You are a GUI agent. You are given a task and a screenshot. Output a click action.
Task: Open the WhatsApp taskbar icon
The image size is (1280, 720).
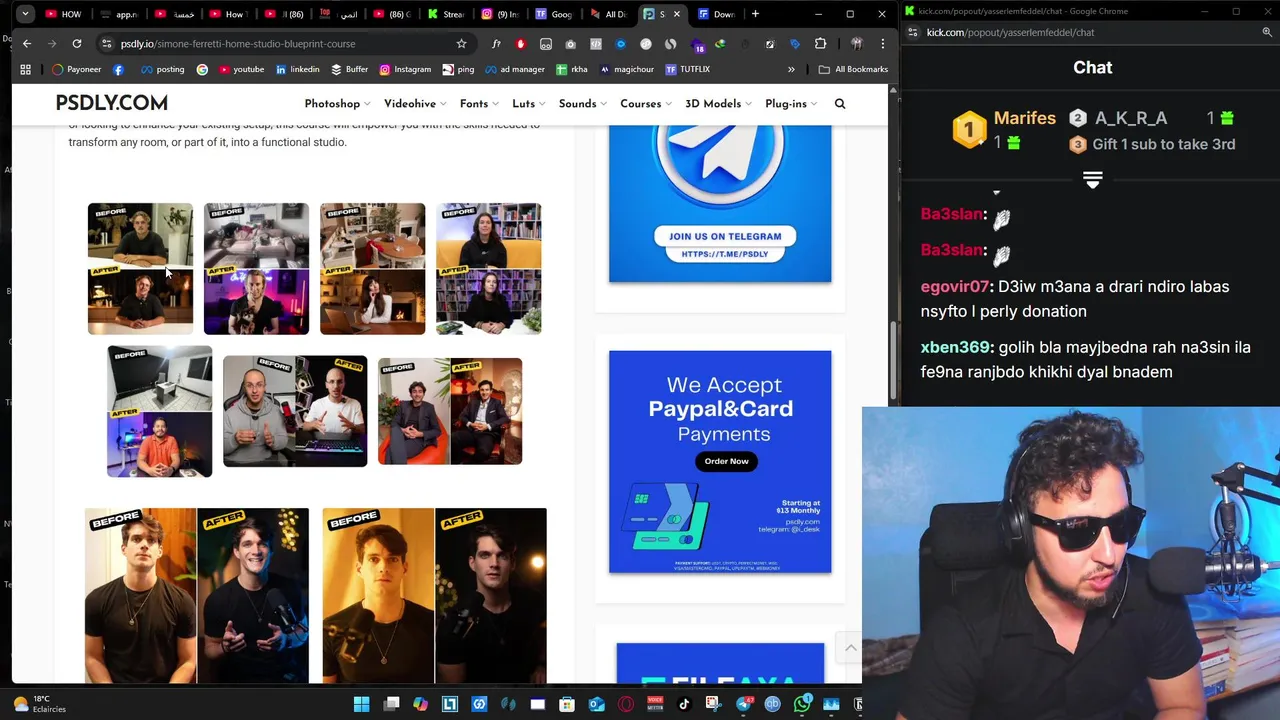coord(802,704)
